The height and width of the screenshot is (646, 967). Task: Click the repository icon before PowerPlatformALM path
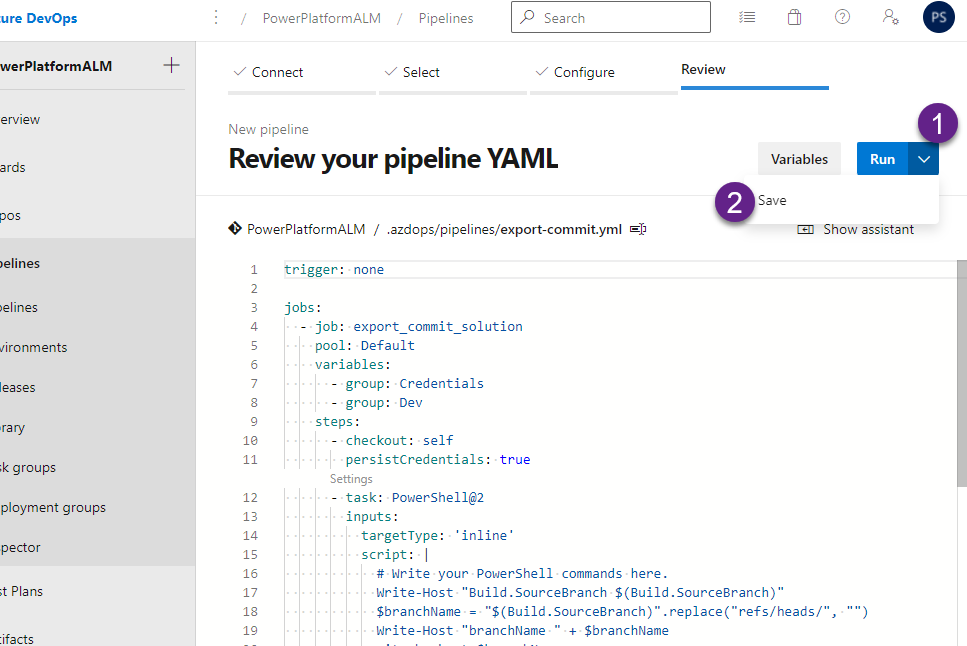click(235, 229)
